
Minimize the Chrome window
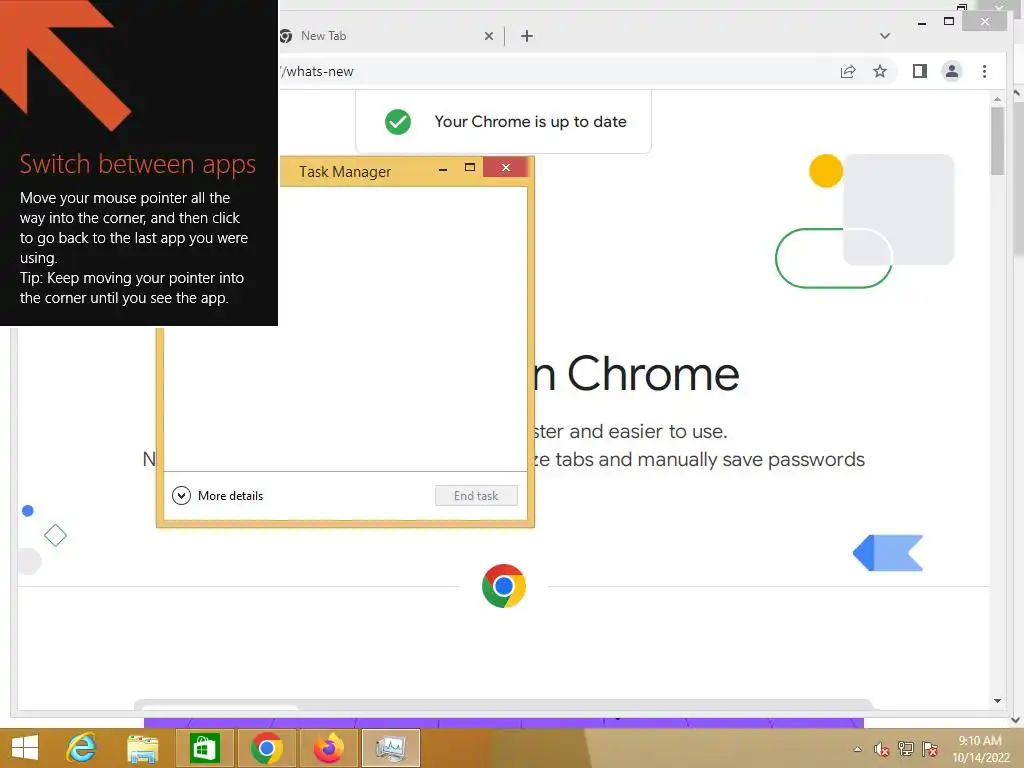pyautogui.click(x=921, y=23)
